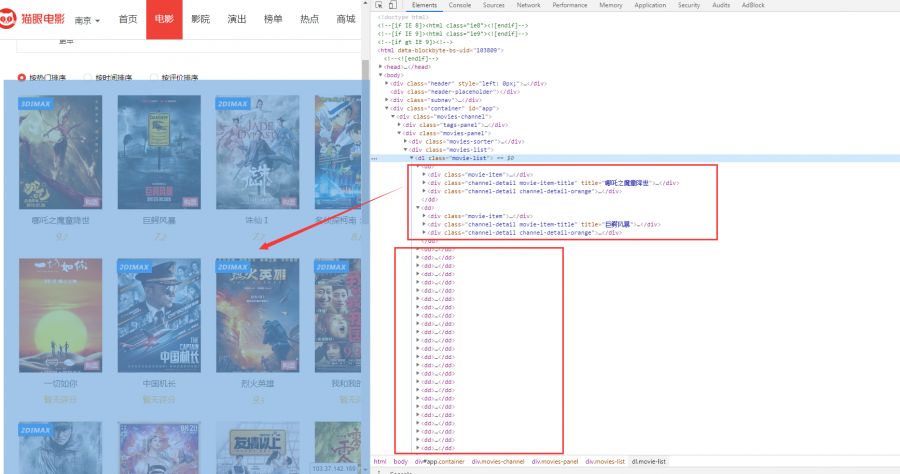Screen dimensions: 900x474
Task: Open the 商城 navigation item
Action: pyautogui.click(x=346, y=19)
